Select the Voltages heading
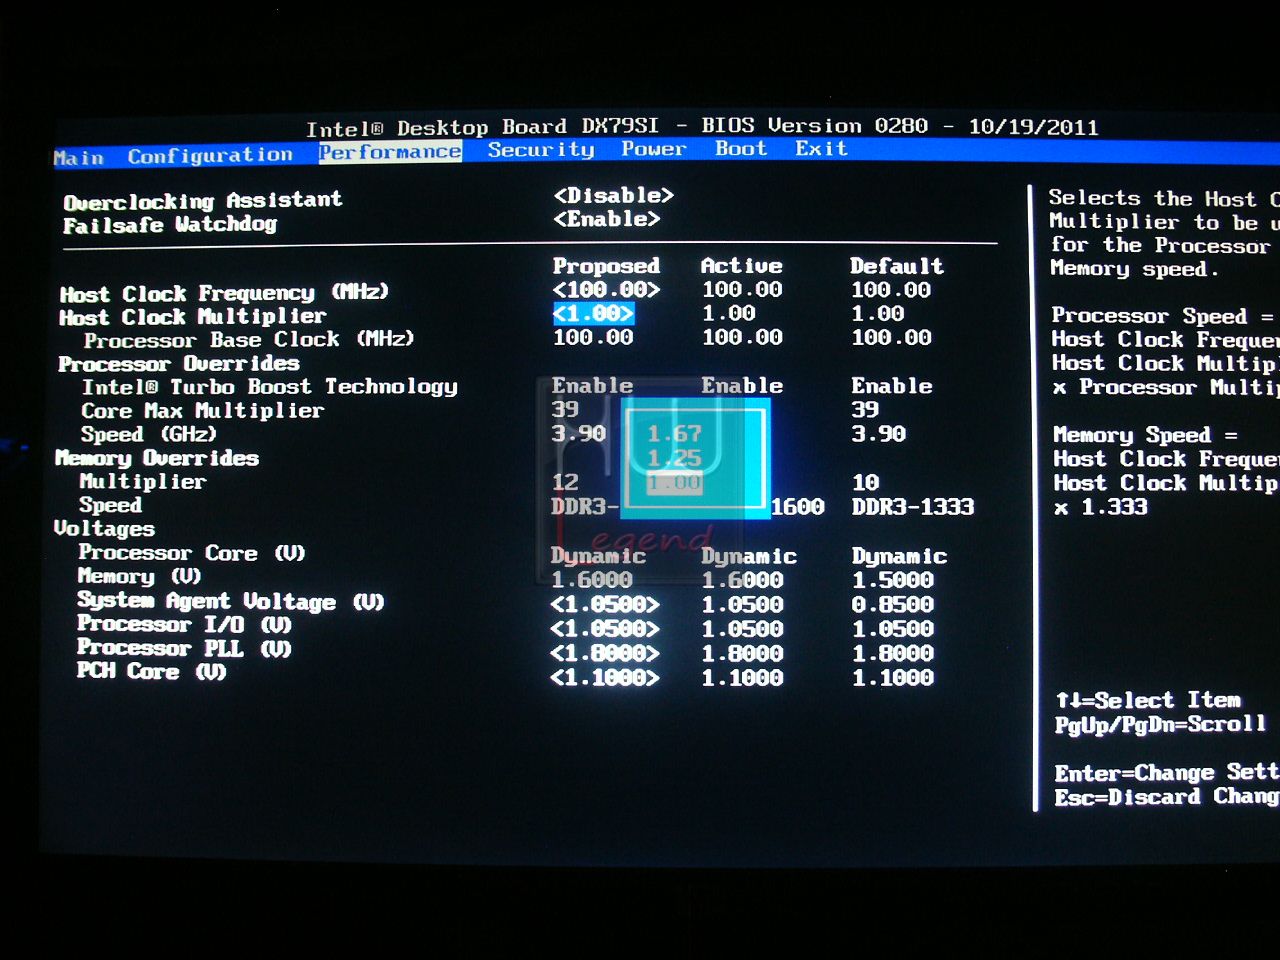Viewport: 1280px width, 960px height. 104,529
